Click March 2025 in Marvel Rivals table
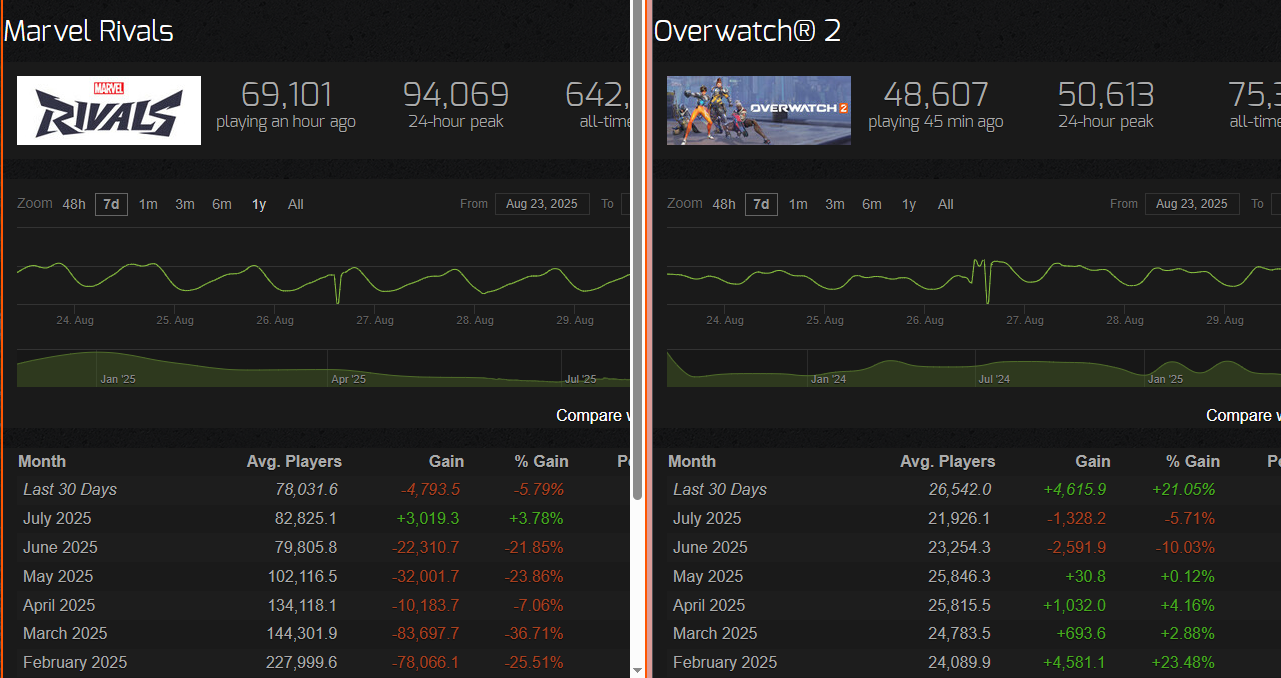Screen dimensions: 1281x678 65,633
